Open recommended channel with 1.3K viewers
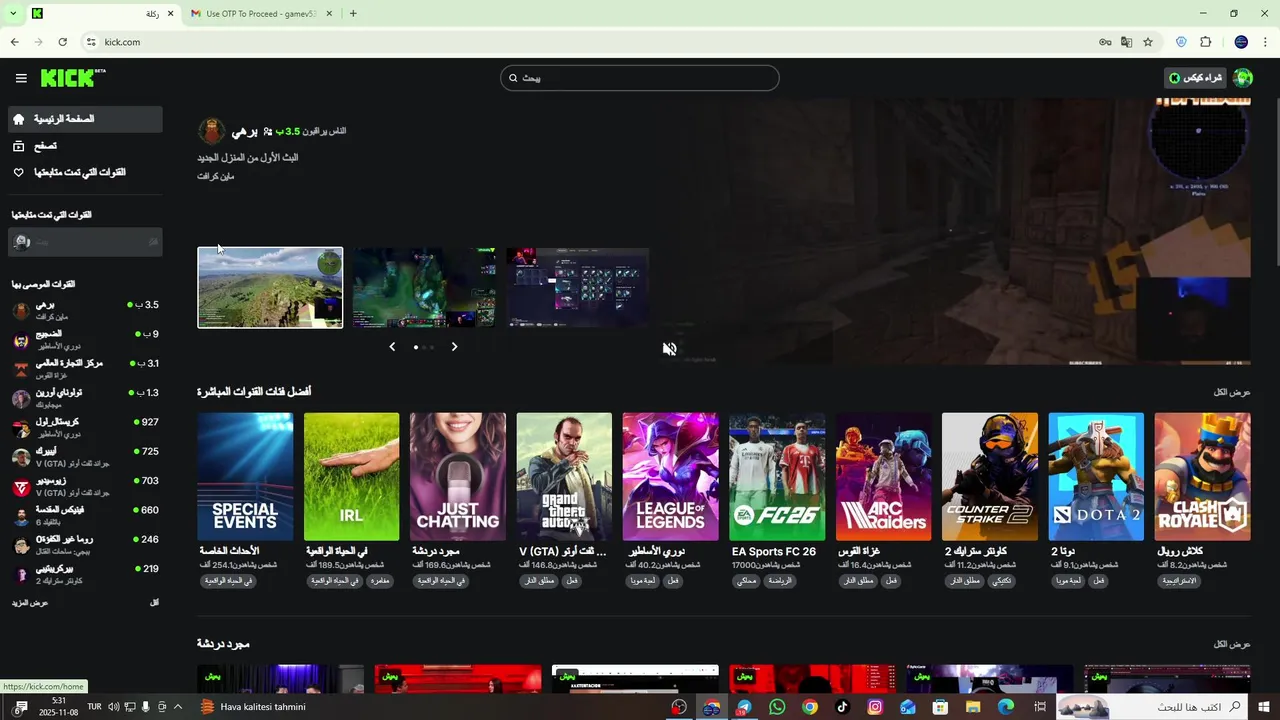The width and height of the screenshot is (1280, 720). (x=85, y=398)
